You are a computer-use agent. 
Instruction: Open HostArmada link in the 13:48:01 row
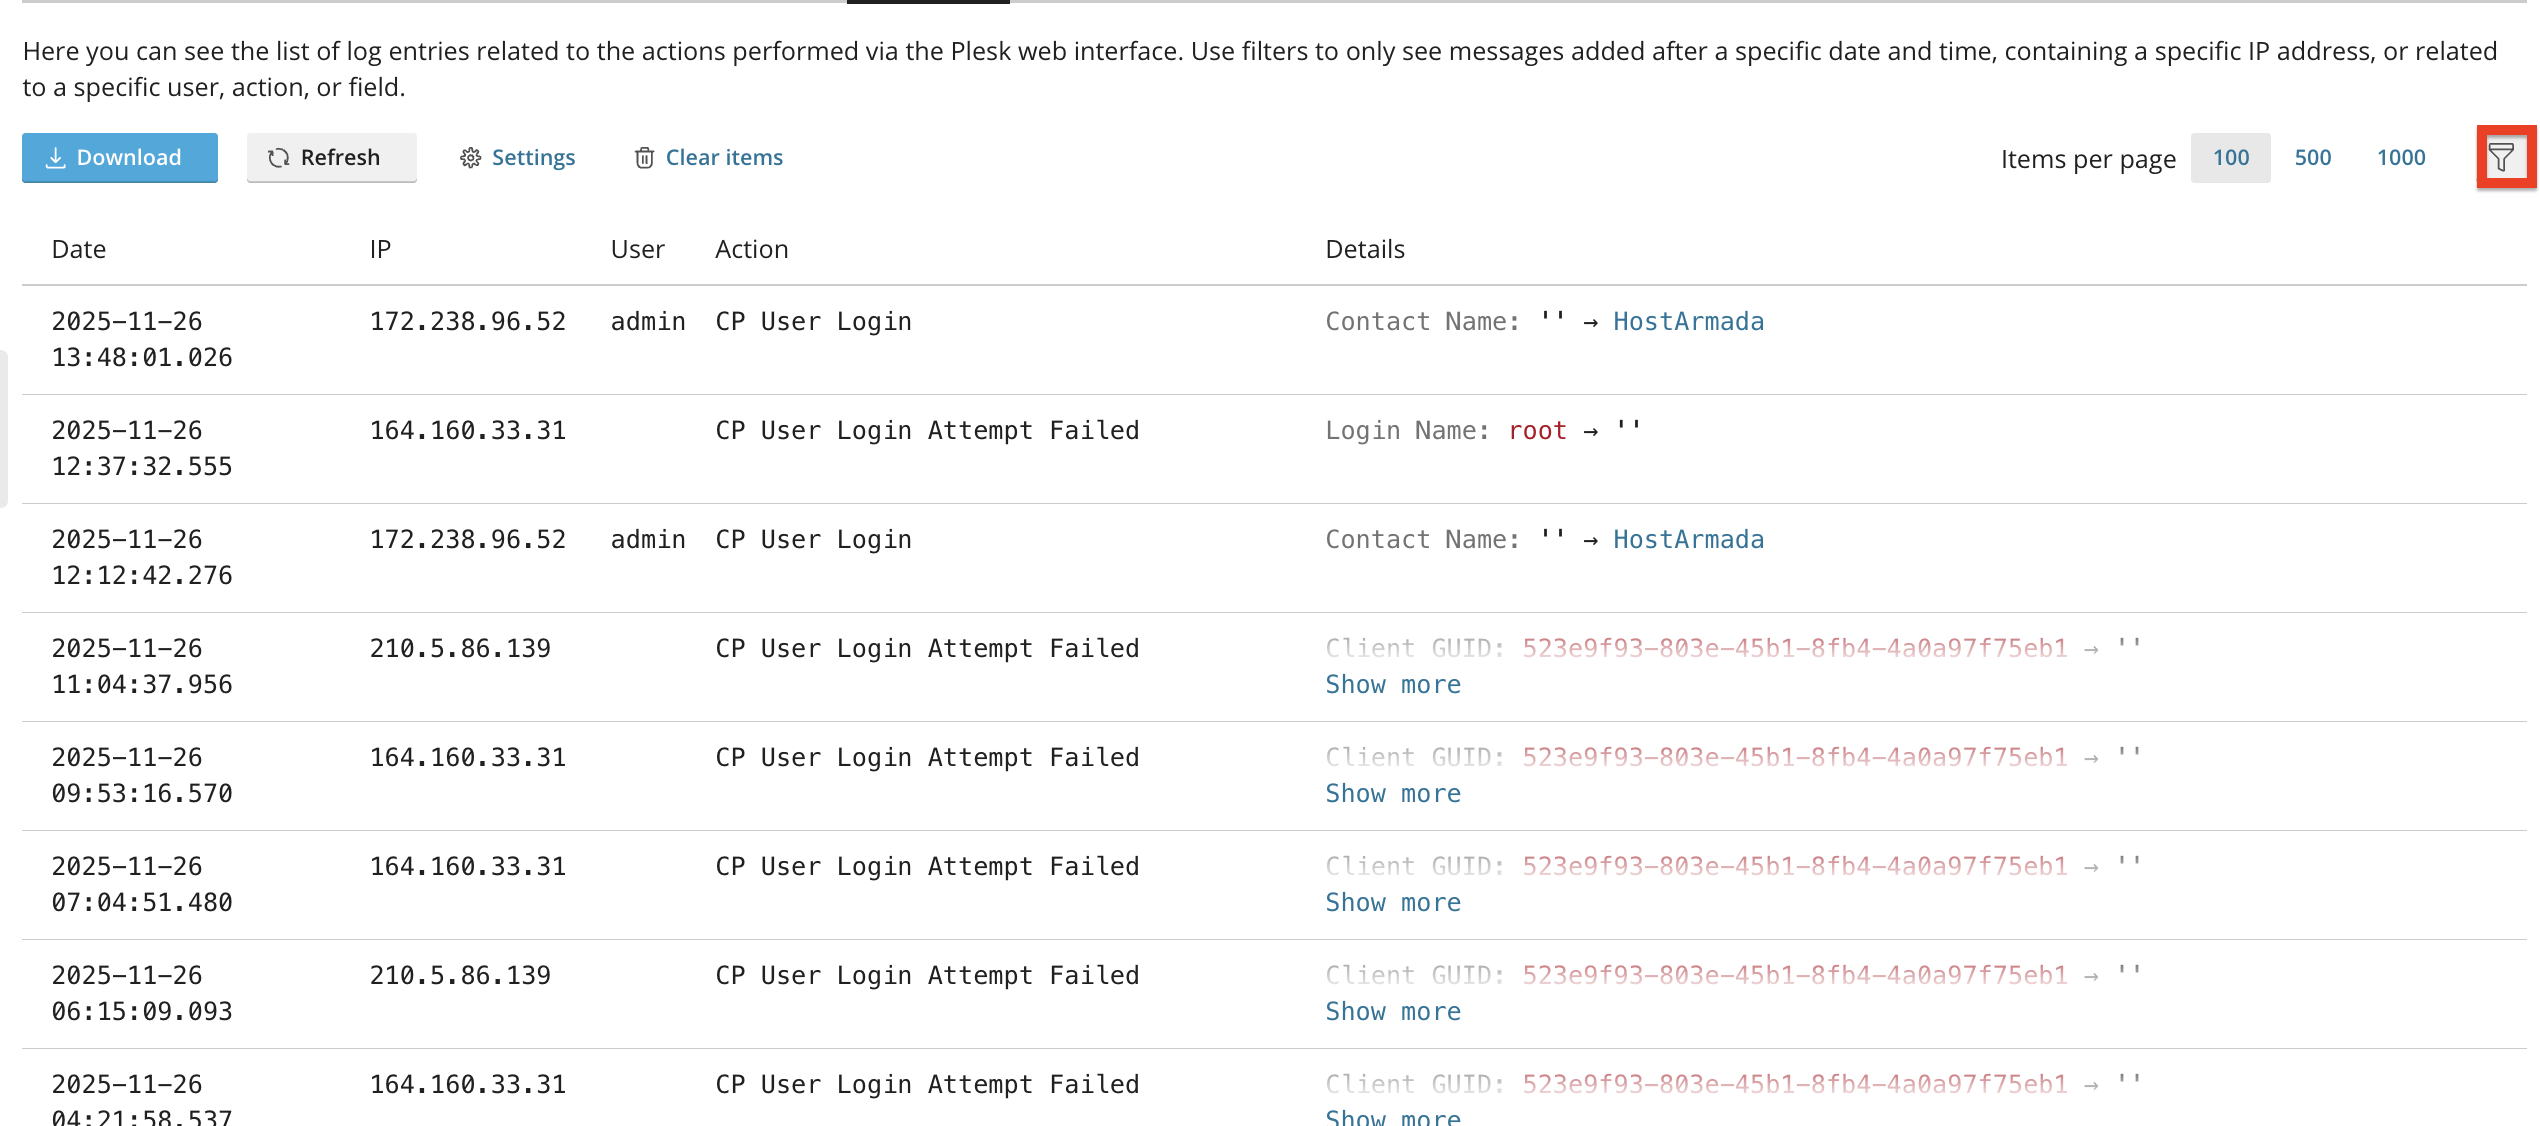click(1688, 321)
